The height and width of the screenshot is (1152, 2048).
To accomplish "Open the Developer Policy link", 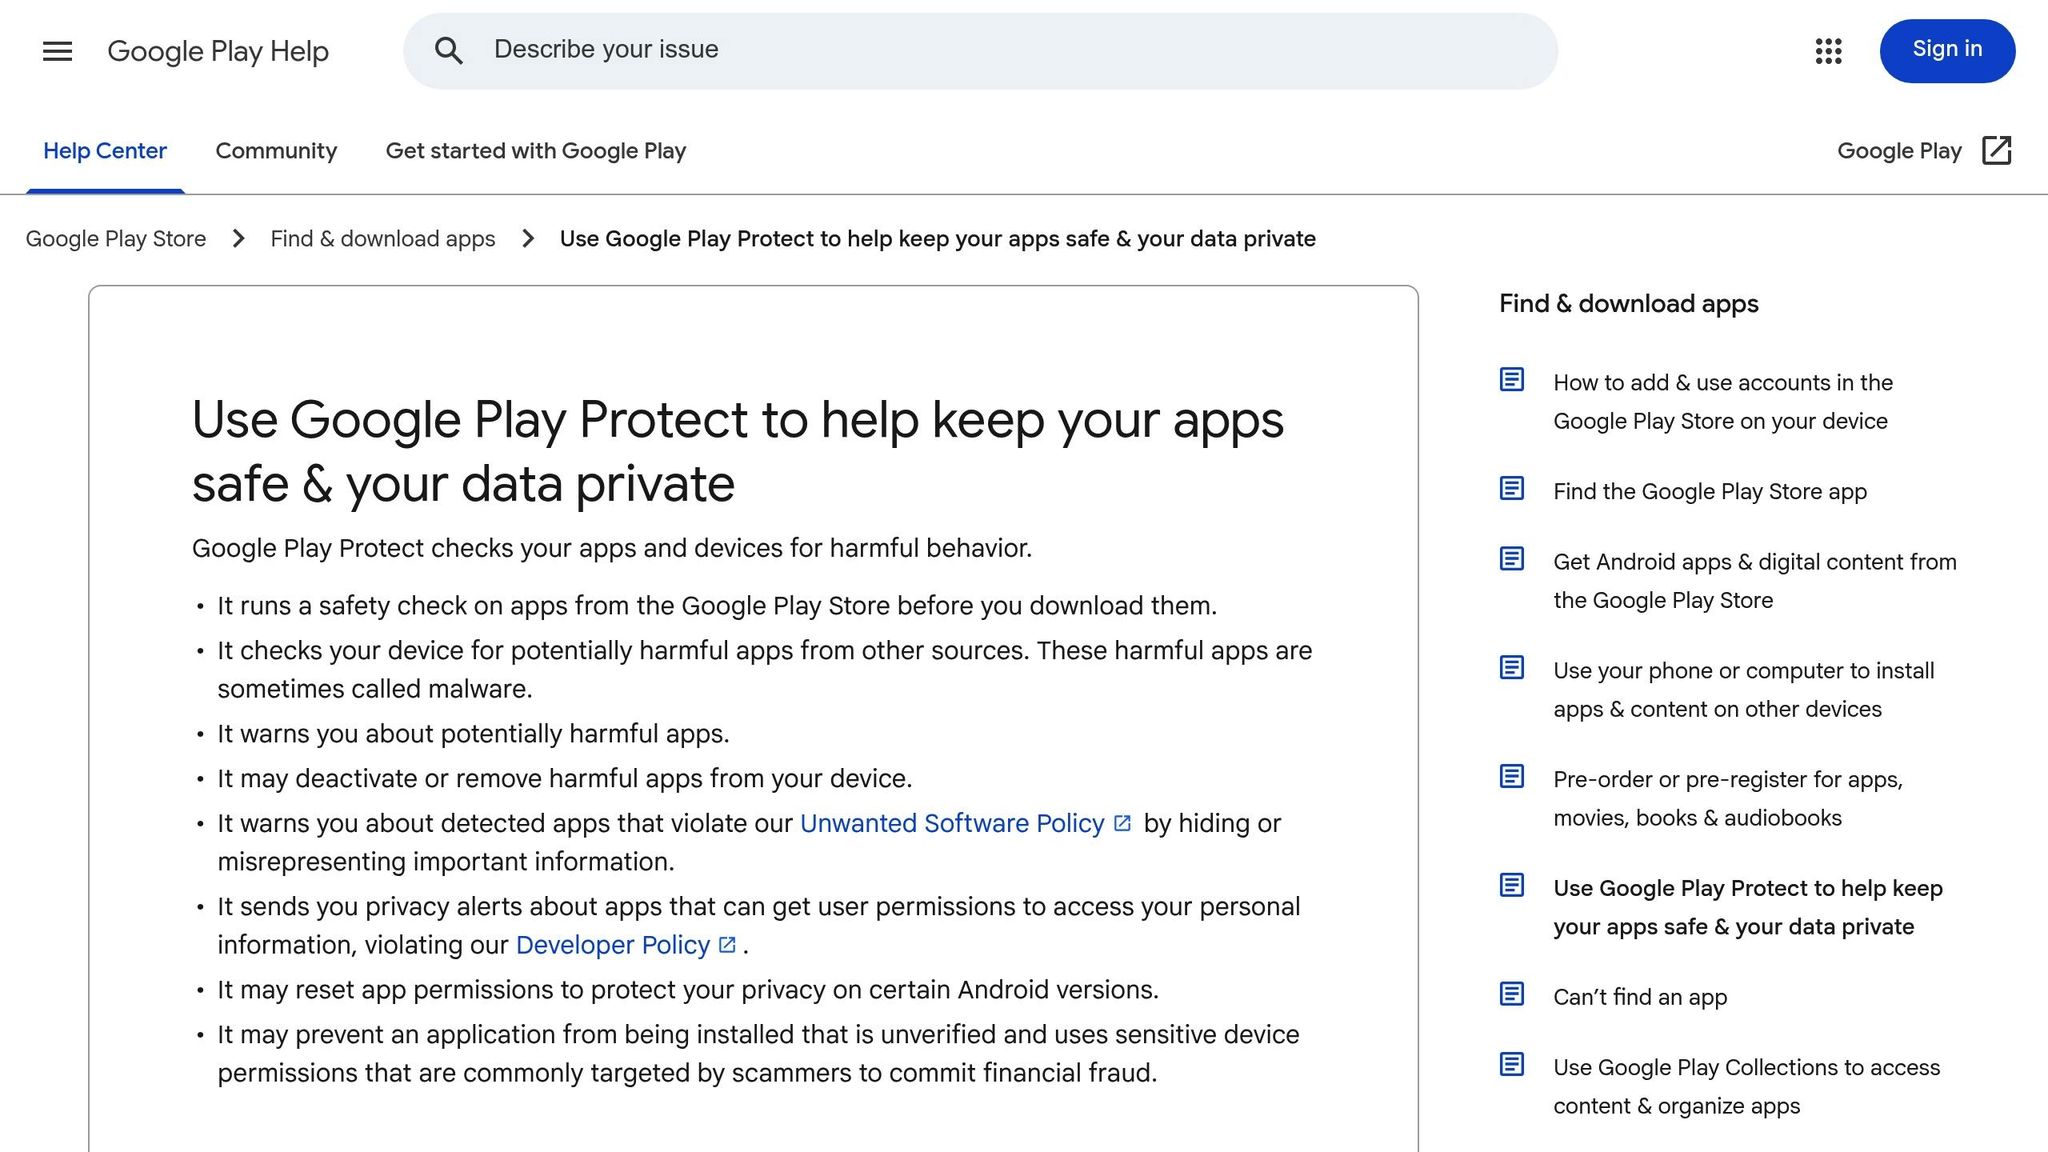I will click(612, 944).
